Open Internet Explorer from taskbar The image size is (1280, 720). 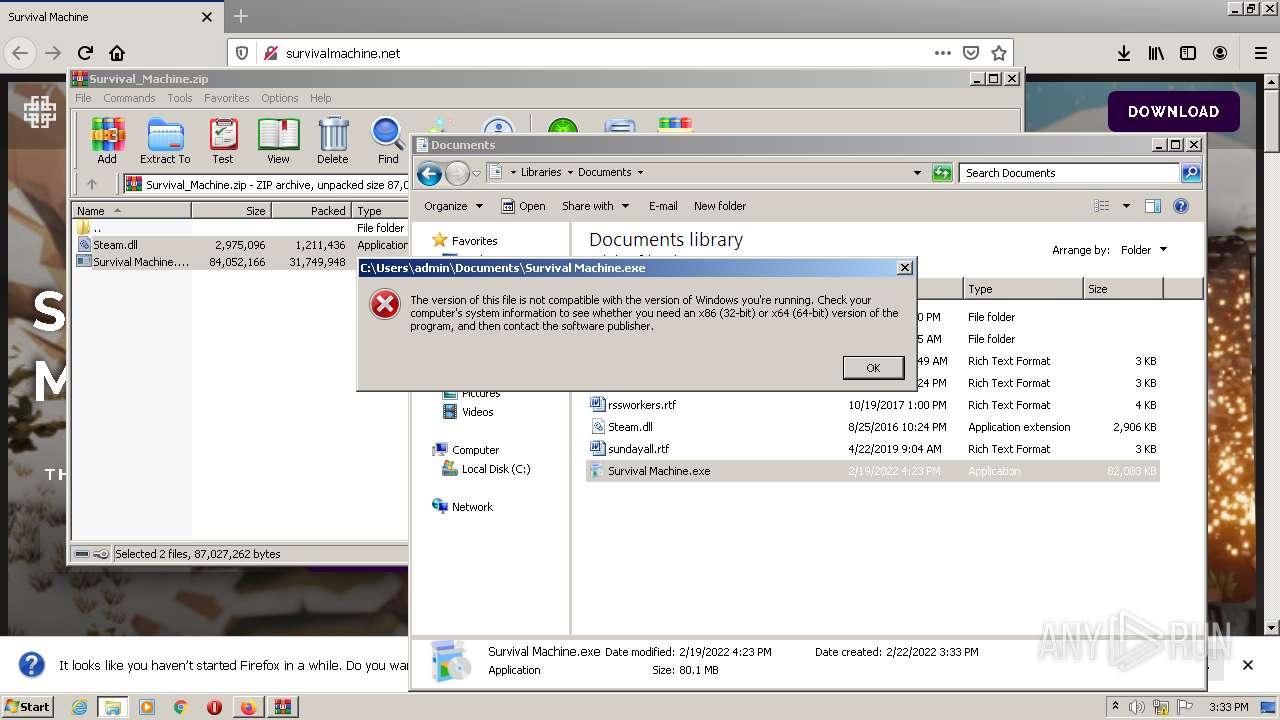coord(79,707)
